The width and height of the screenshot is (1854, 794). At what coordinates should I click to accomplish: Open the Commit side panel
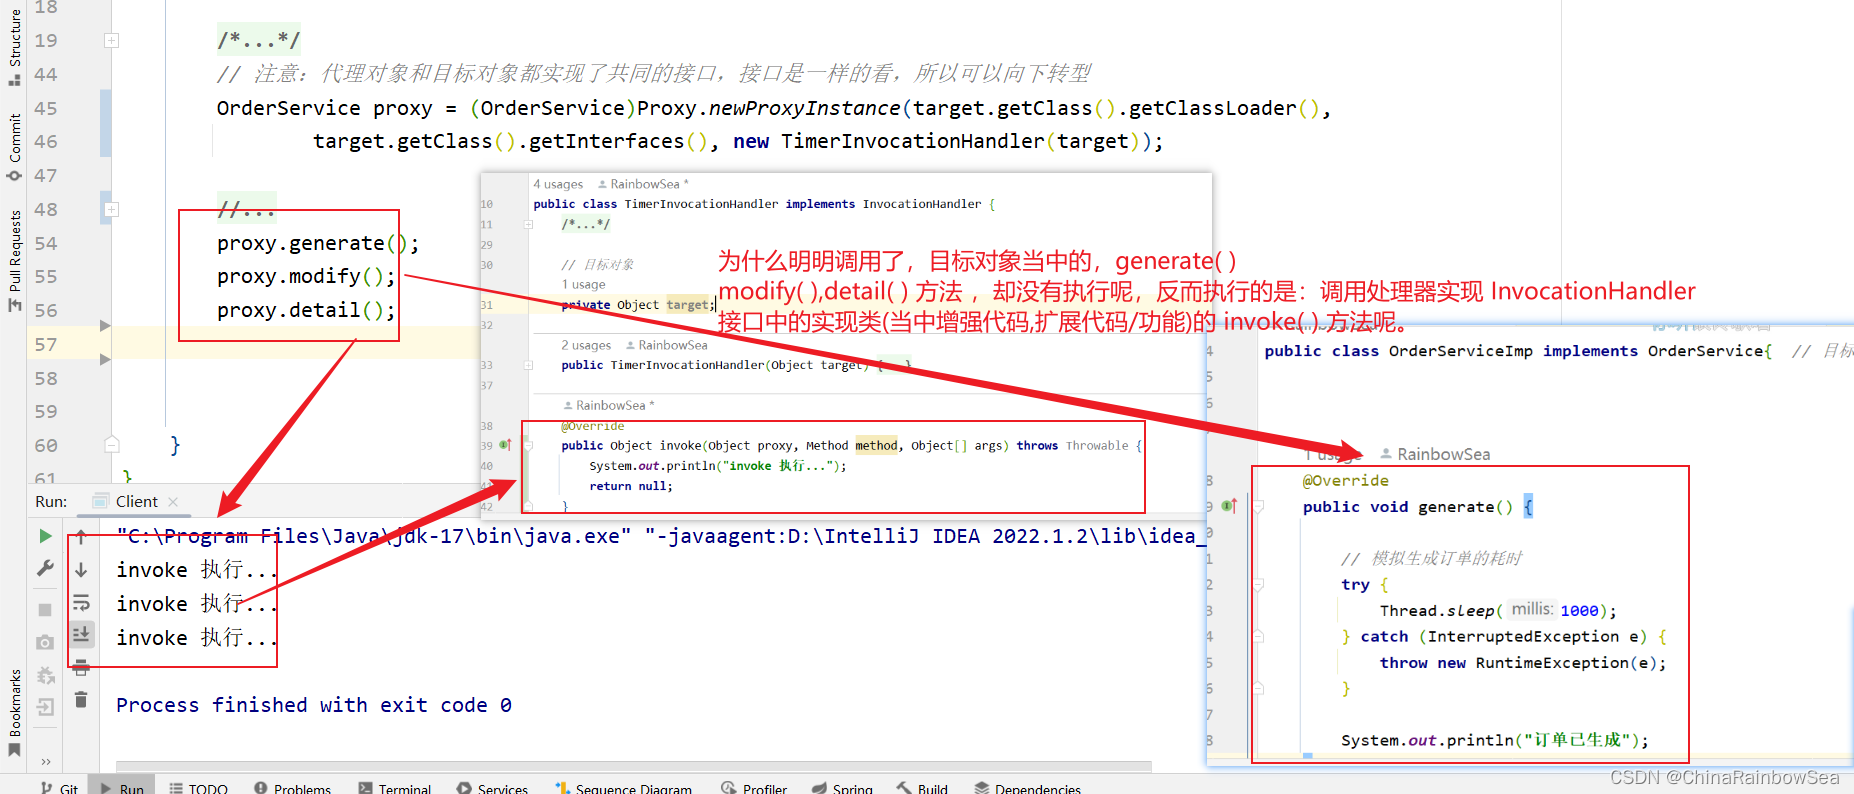pos(14,147)
